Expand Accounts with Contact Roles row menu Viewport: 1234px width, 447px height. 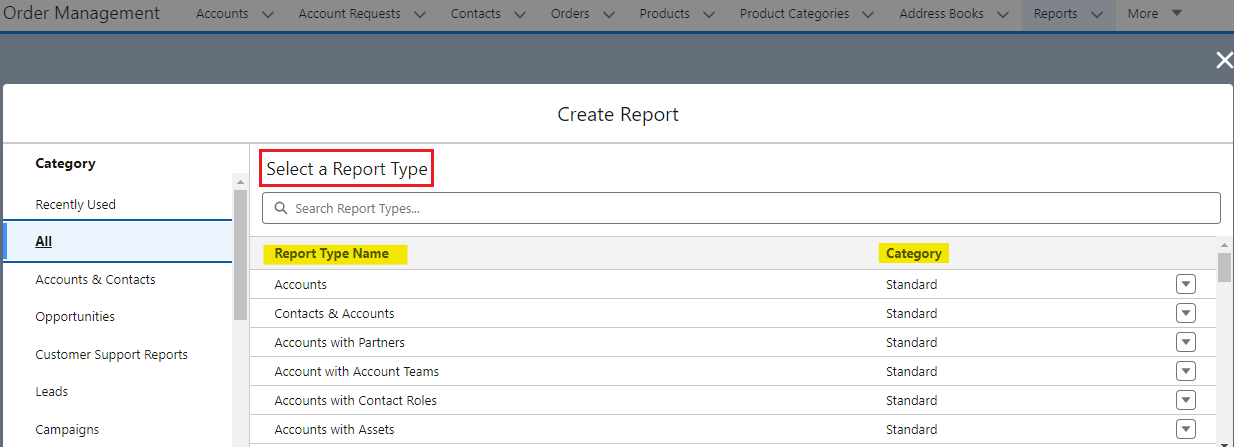pos(1185,400)
